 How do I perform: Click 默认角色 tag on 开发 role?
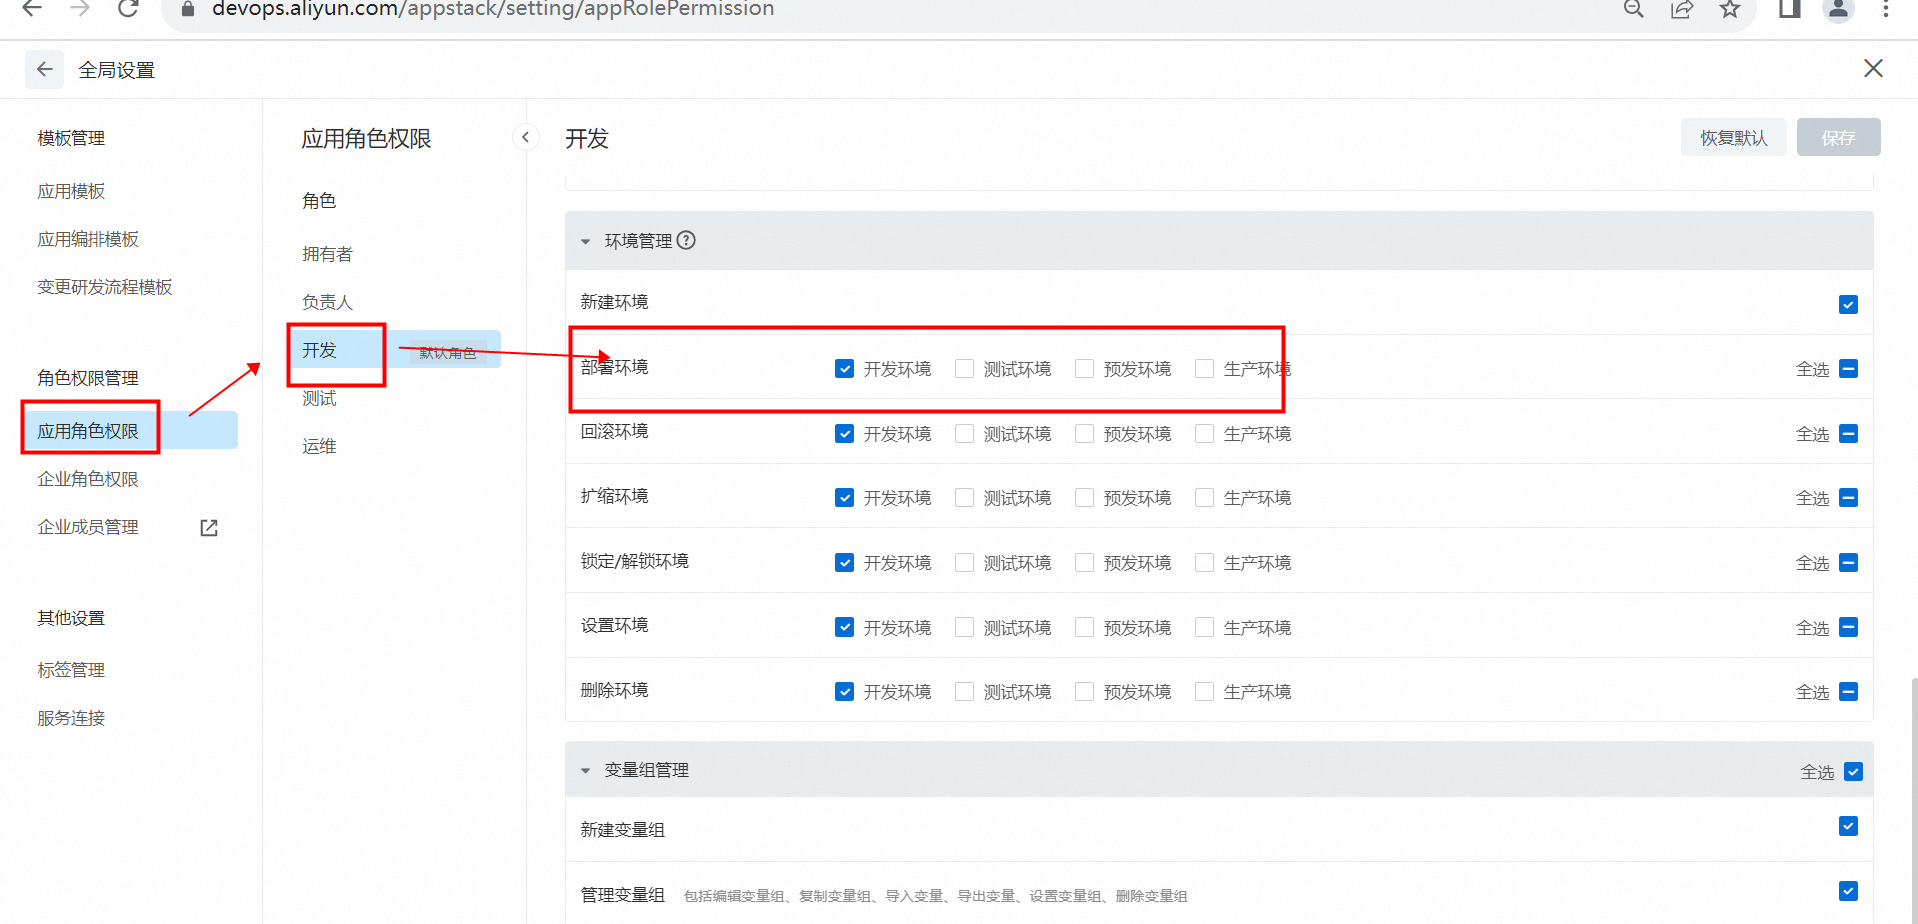click(x=447, y=352)
